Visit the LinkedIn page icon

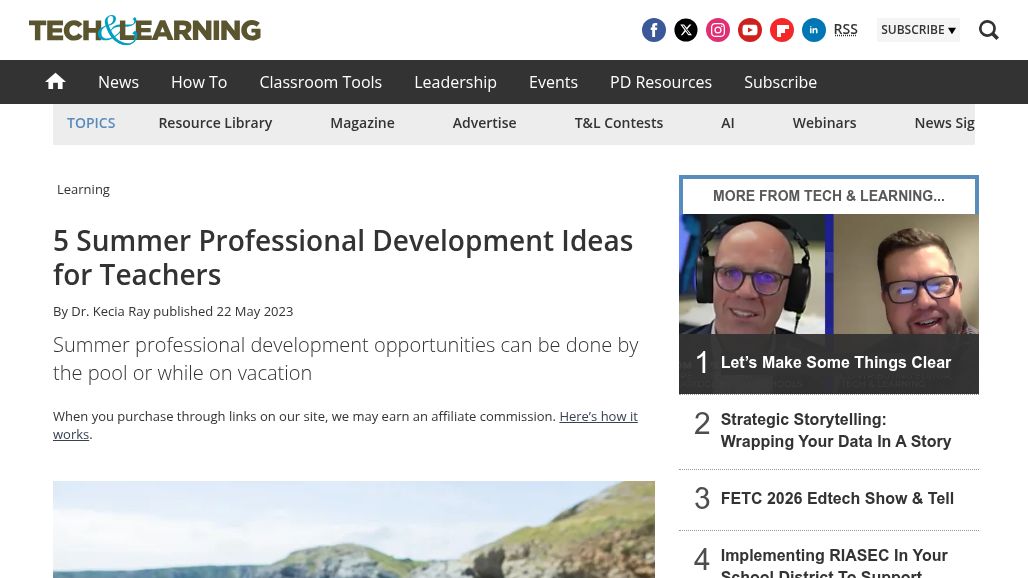[x=814, y=30]
